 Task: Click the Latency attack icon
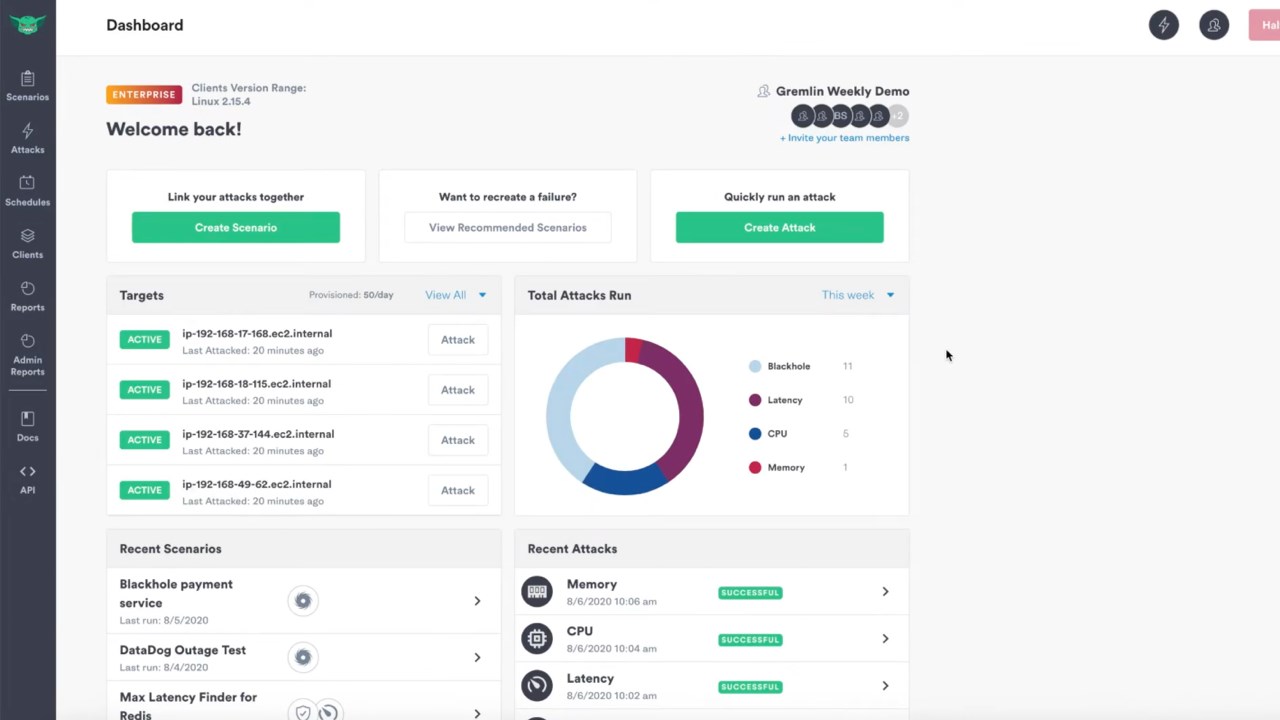click(537, 686)
